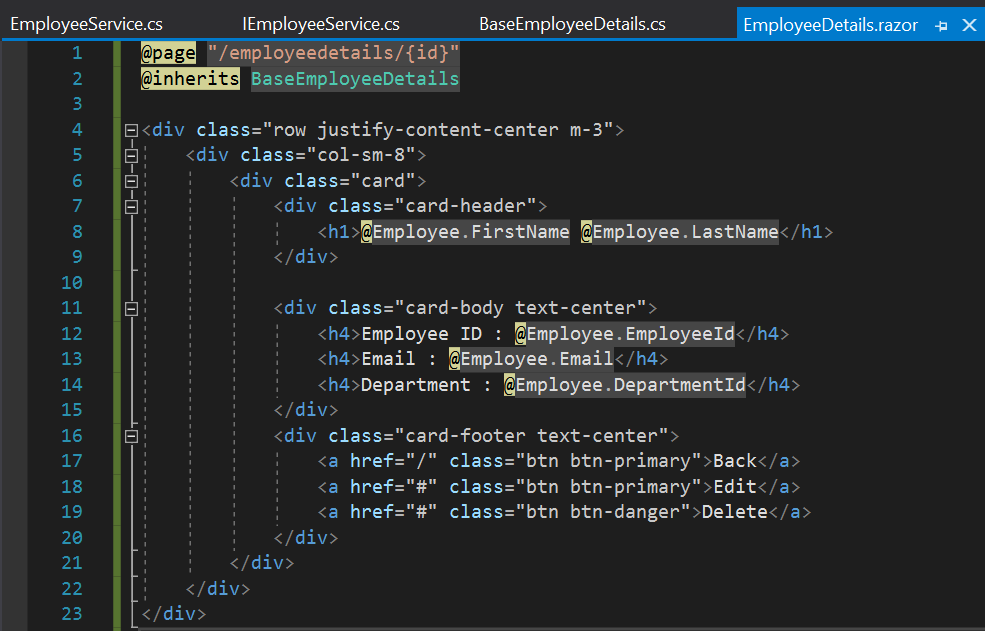
Task: Collapse the col-sm-8 div on line 5
Action: (131, 156)
